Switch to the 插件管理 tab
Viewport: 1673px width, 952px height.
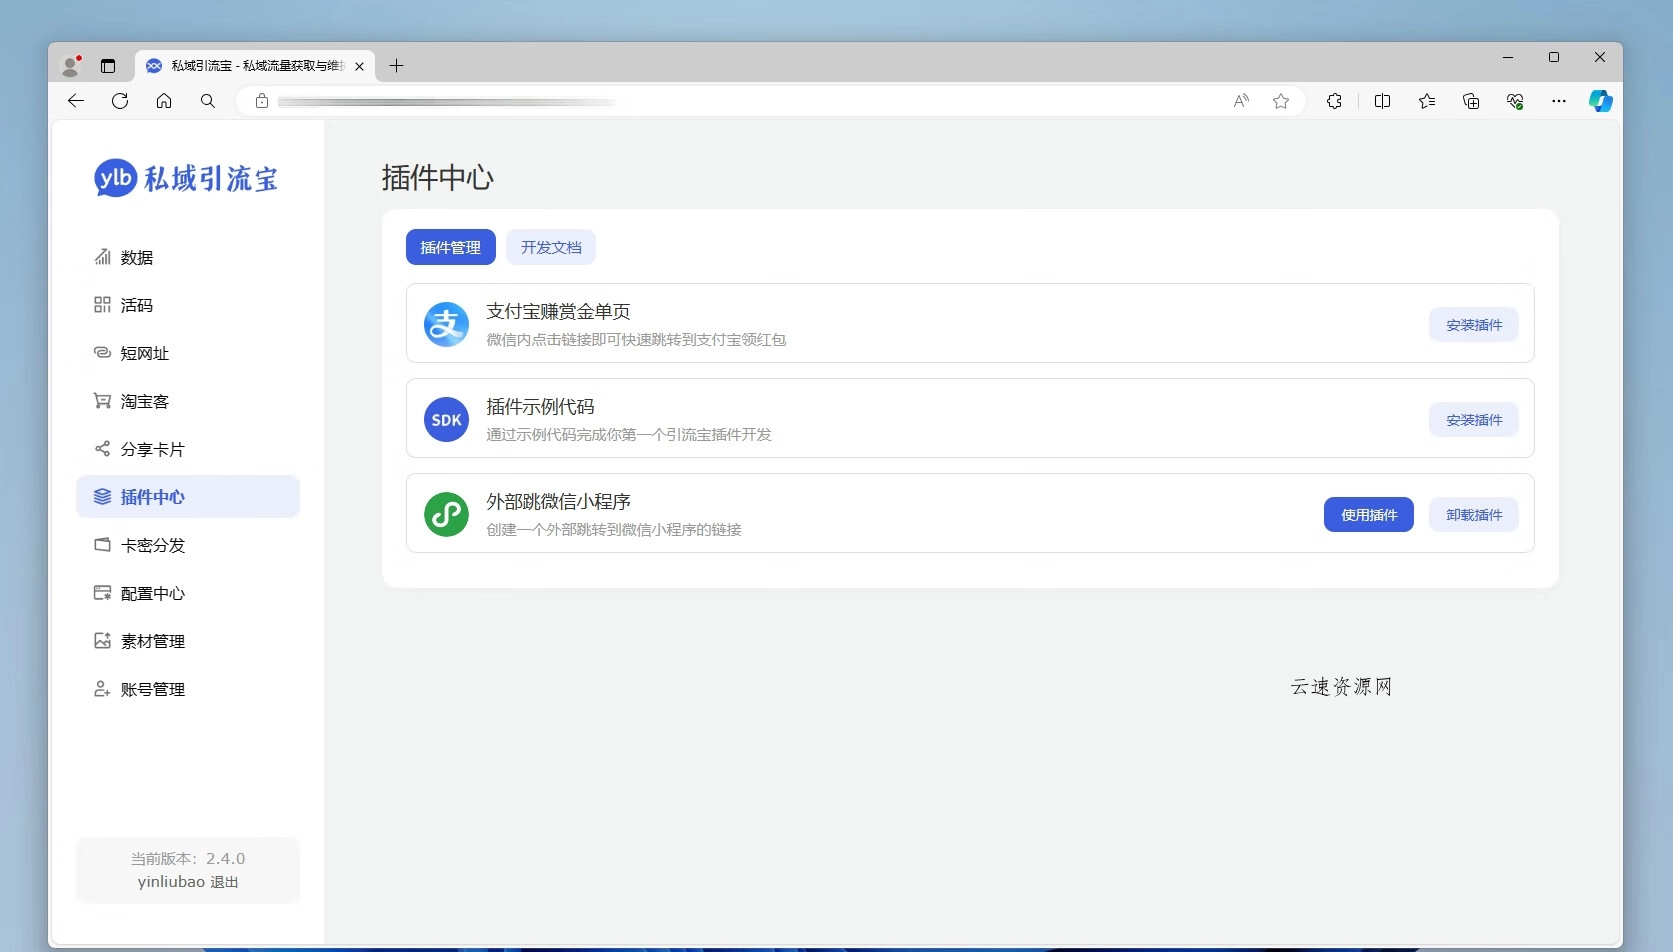450,247
